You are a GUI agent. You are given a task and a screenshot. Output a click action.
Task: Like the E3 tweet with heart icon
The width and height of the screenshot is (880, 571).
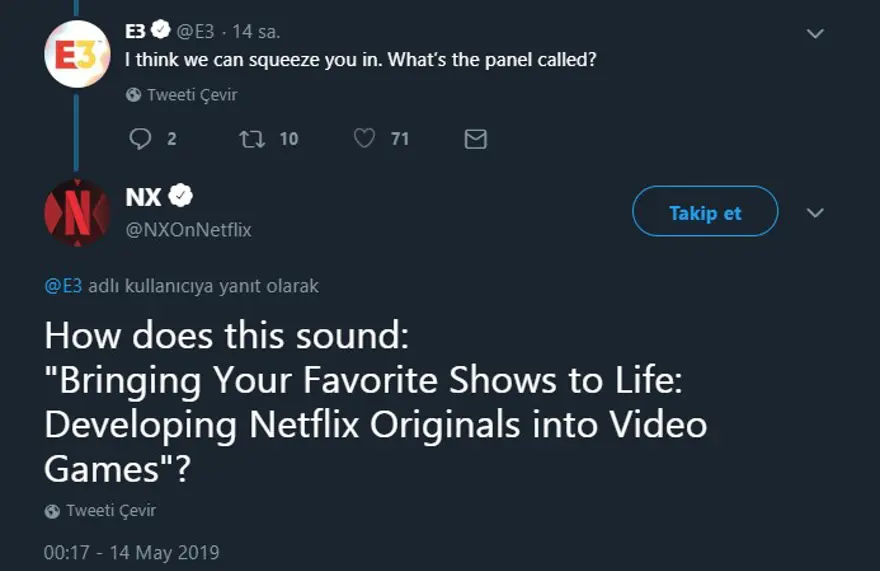pos(365,139)
